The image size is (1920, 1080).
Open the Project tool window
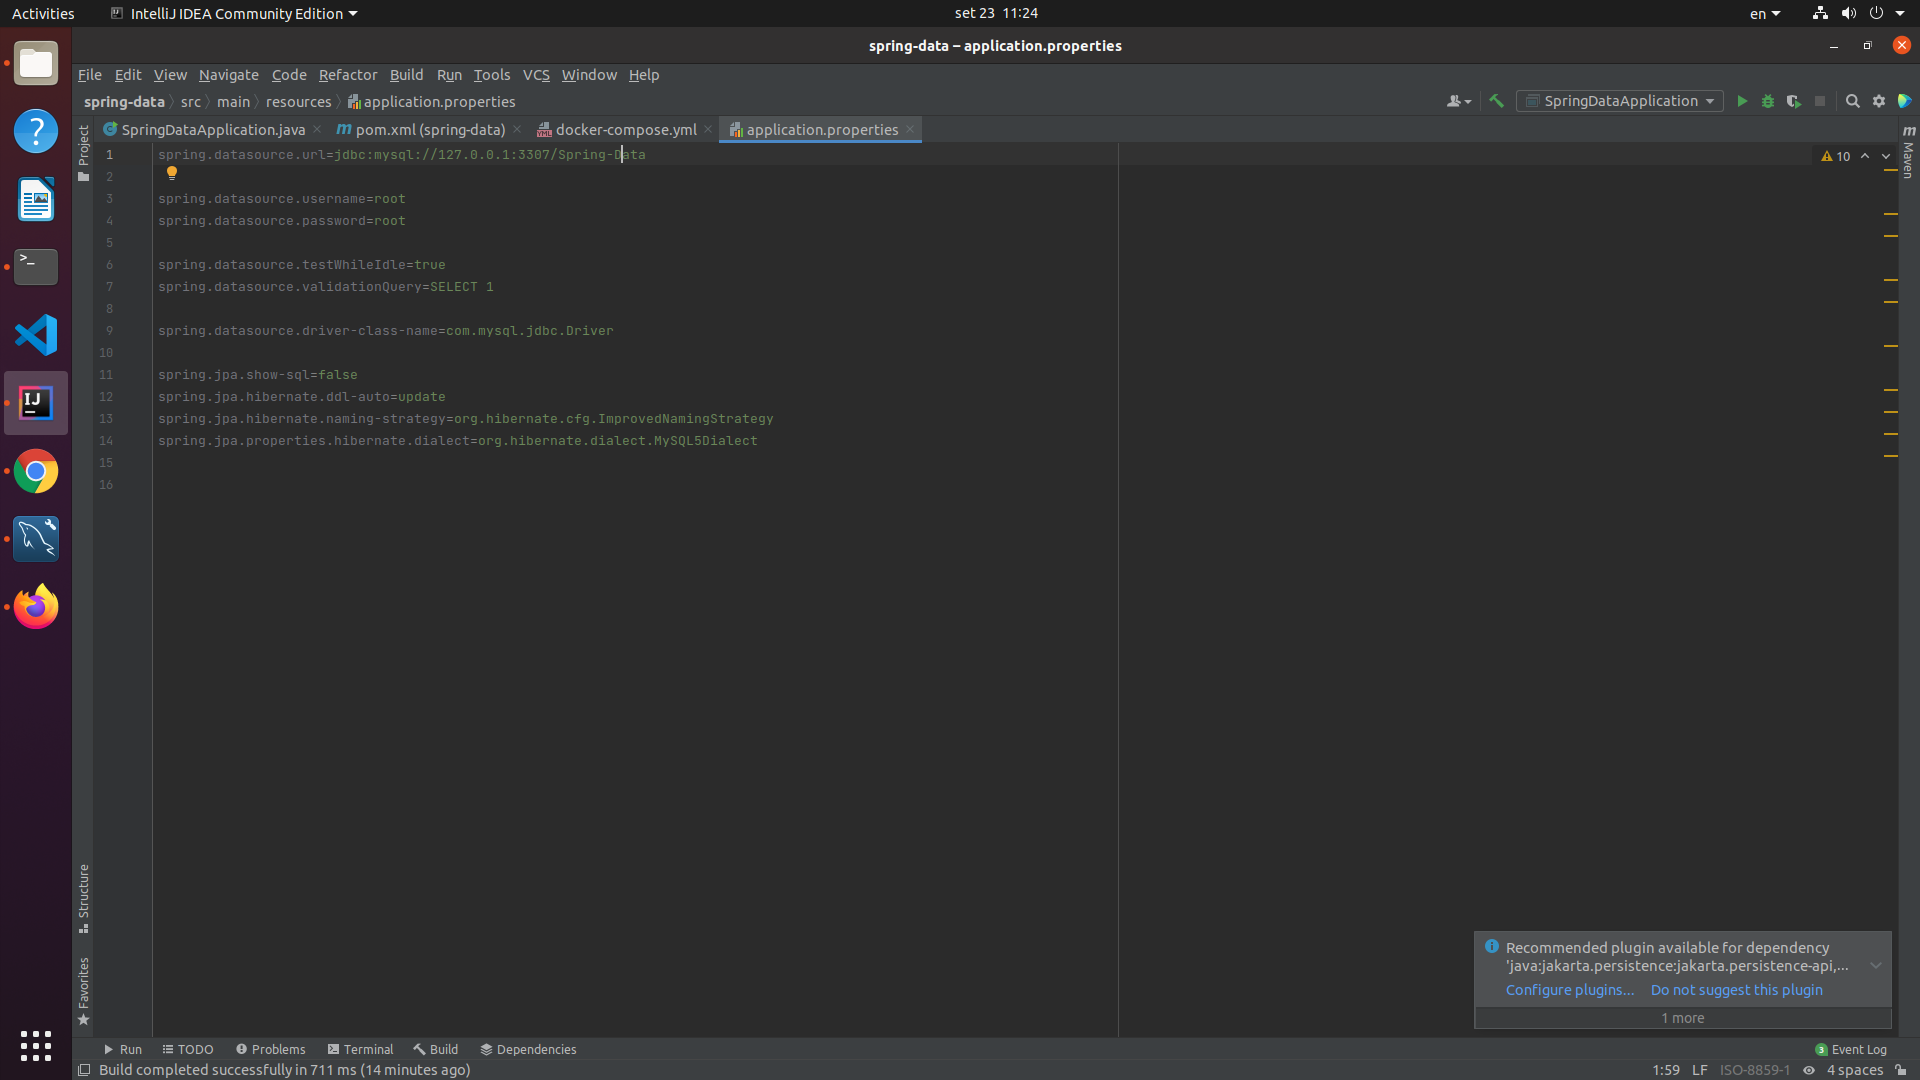coord(83,153)
